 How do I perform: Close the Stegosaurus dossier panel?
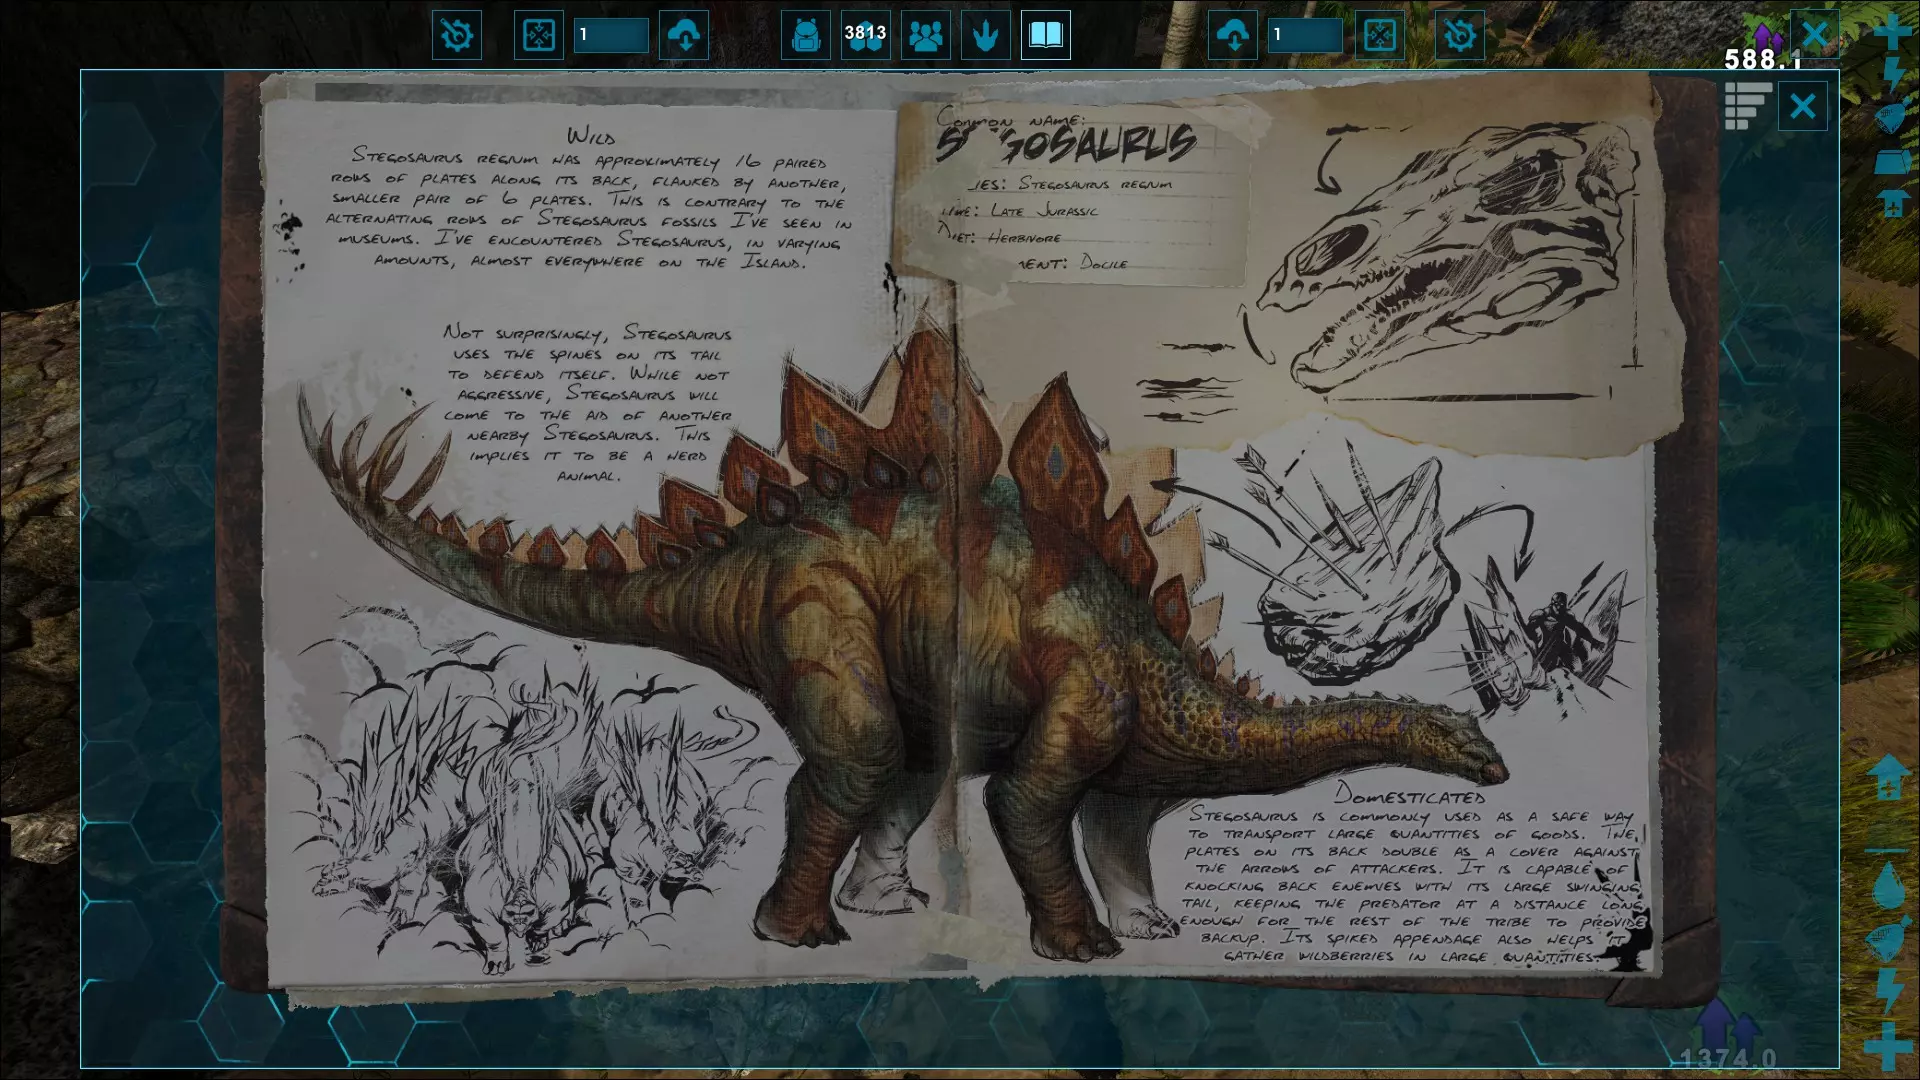click(x=1802, y=106)
